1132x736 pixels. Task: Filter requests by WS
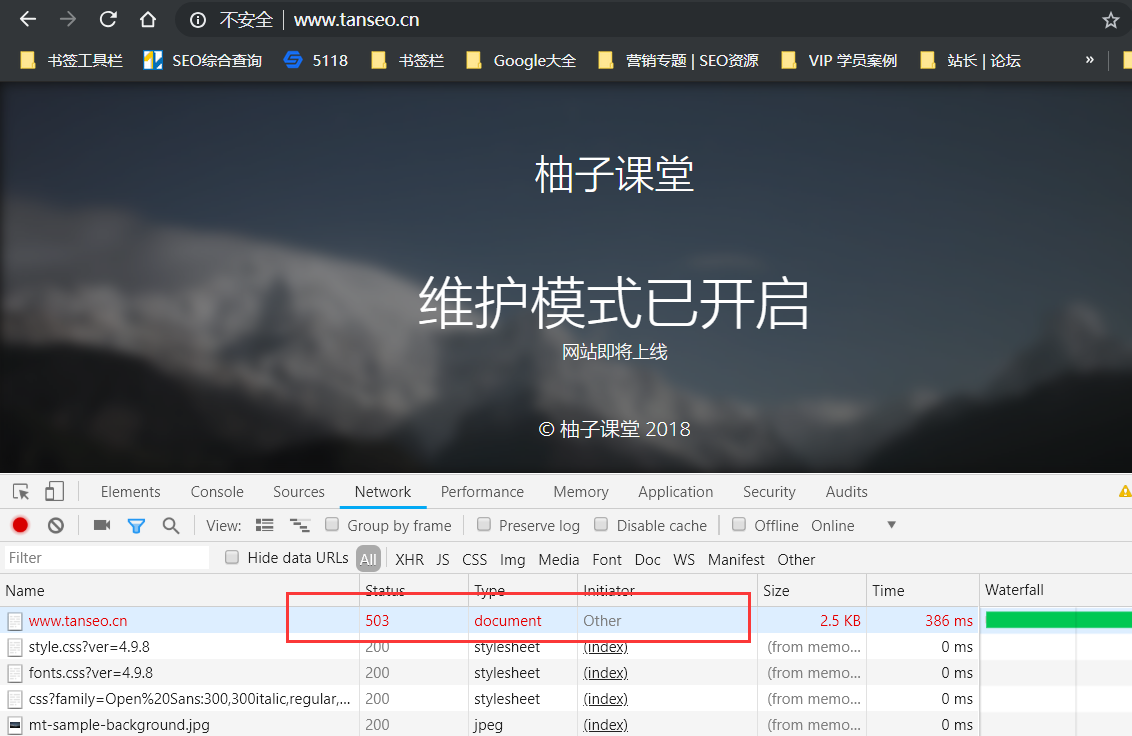point(684,560)
